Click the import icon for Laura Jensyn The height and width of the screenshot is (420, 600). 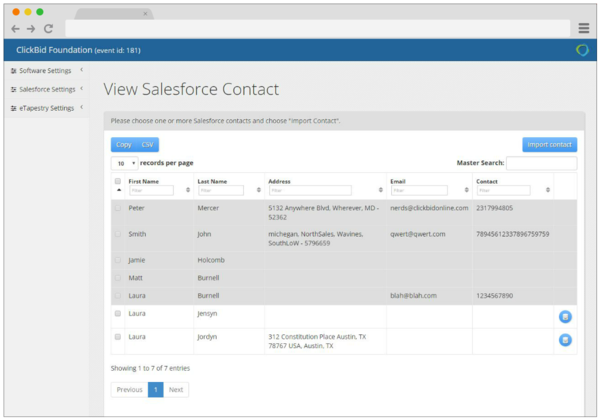565,316
